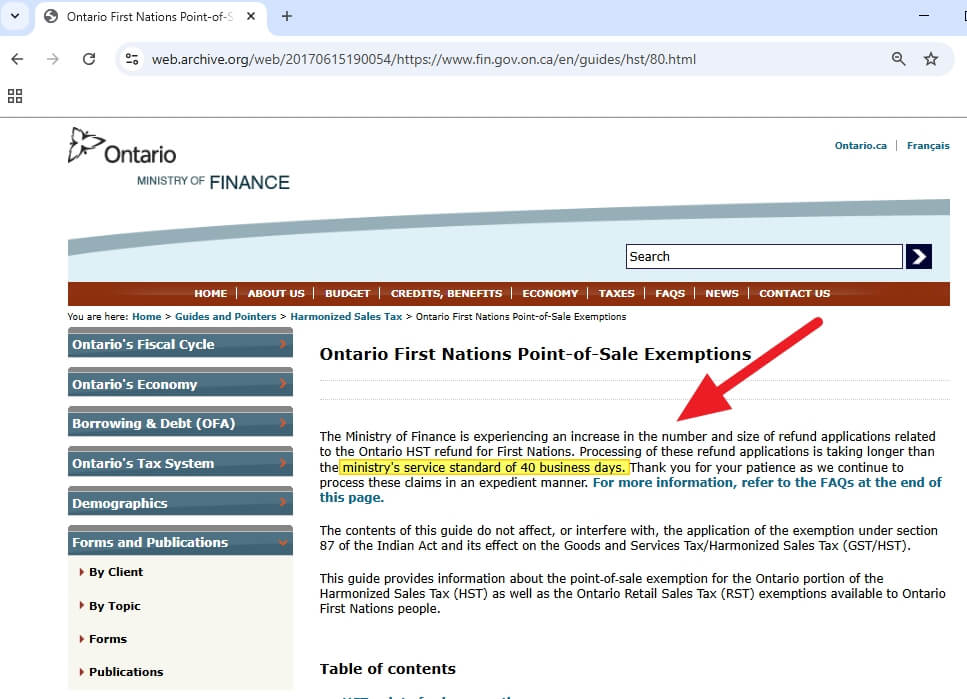Image resolution: width=967 pixels, height=699 pixels.
Task: Open the FAQS navigation item
Action: tap(670, 294)
